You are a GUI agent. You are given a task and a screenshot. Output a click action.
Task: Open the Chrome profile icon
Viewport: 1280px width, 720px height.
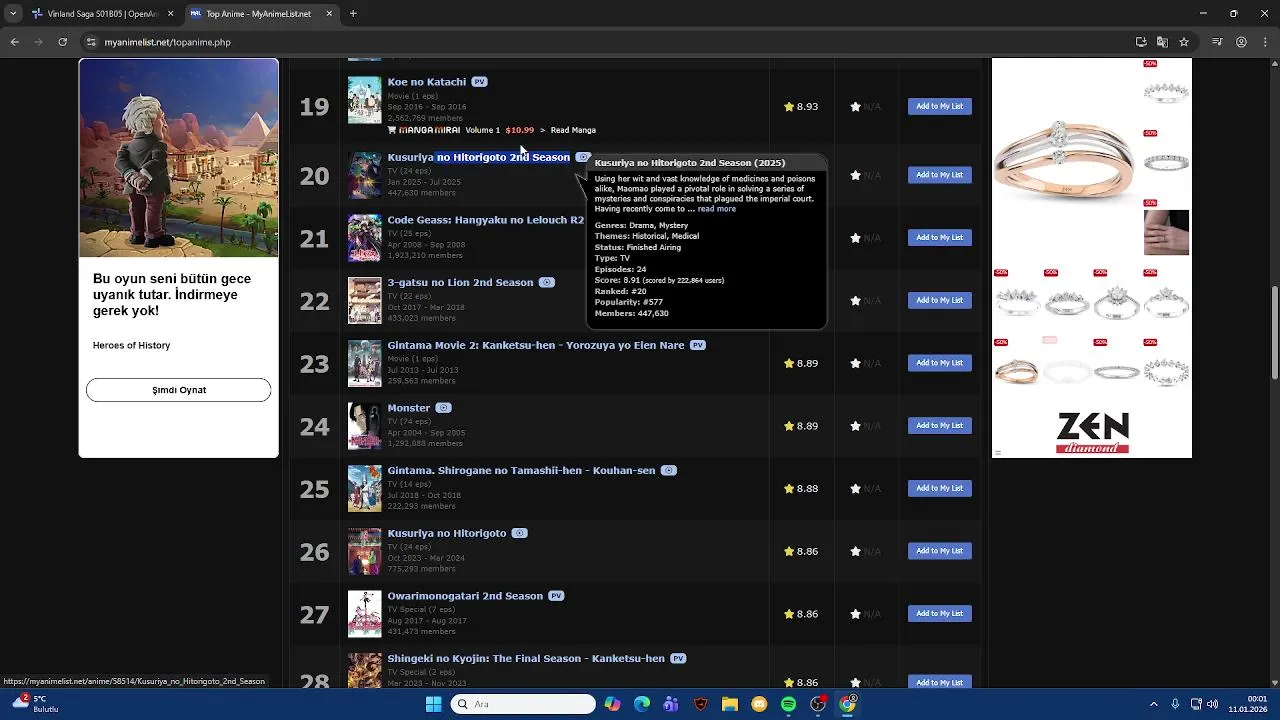[x=1241, y=42]
